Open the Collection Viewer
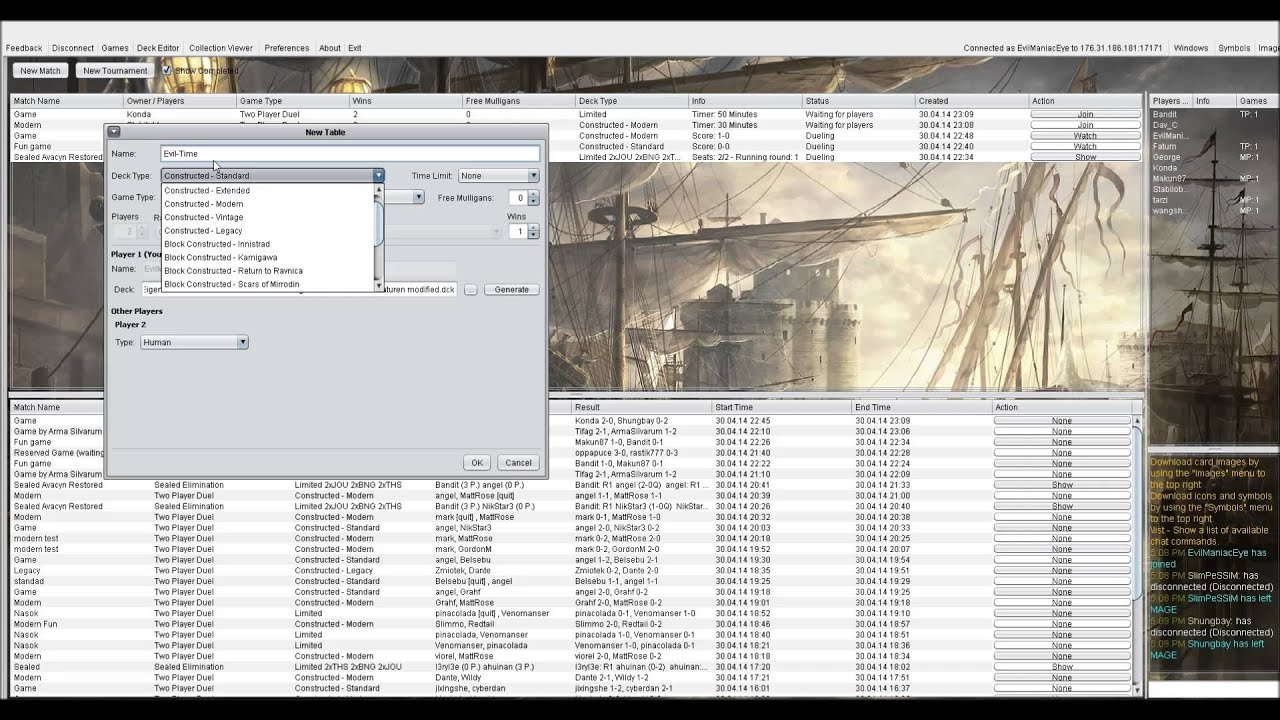Viewport: 1280px width, 720px height. [221, 48]
